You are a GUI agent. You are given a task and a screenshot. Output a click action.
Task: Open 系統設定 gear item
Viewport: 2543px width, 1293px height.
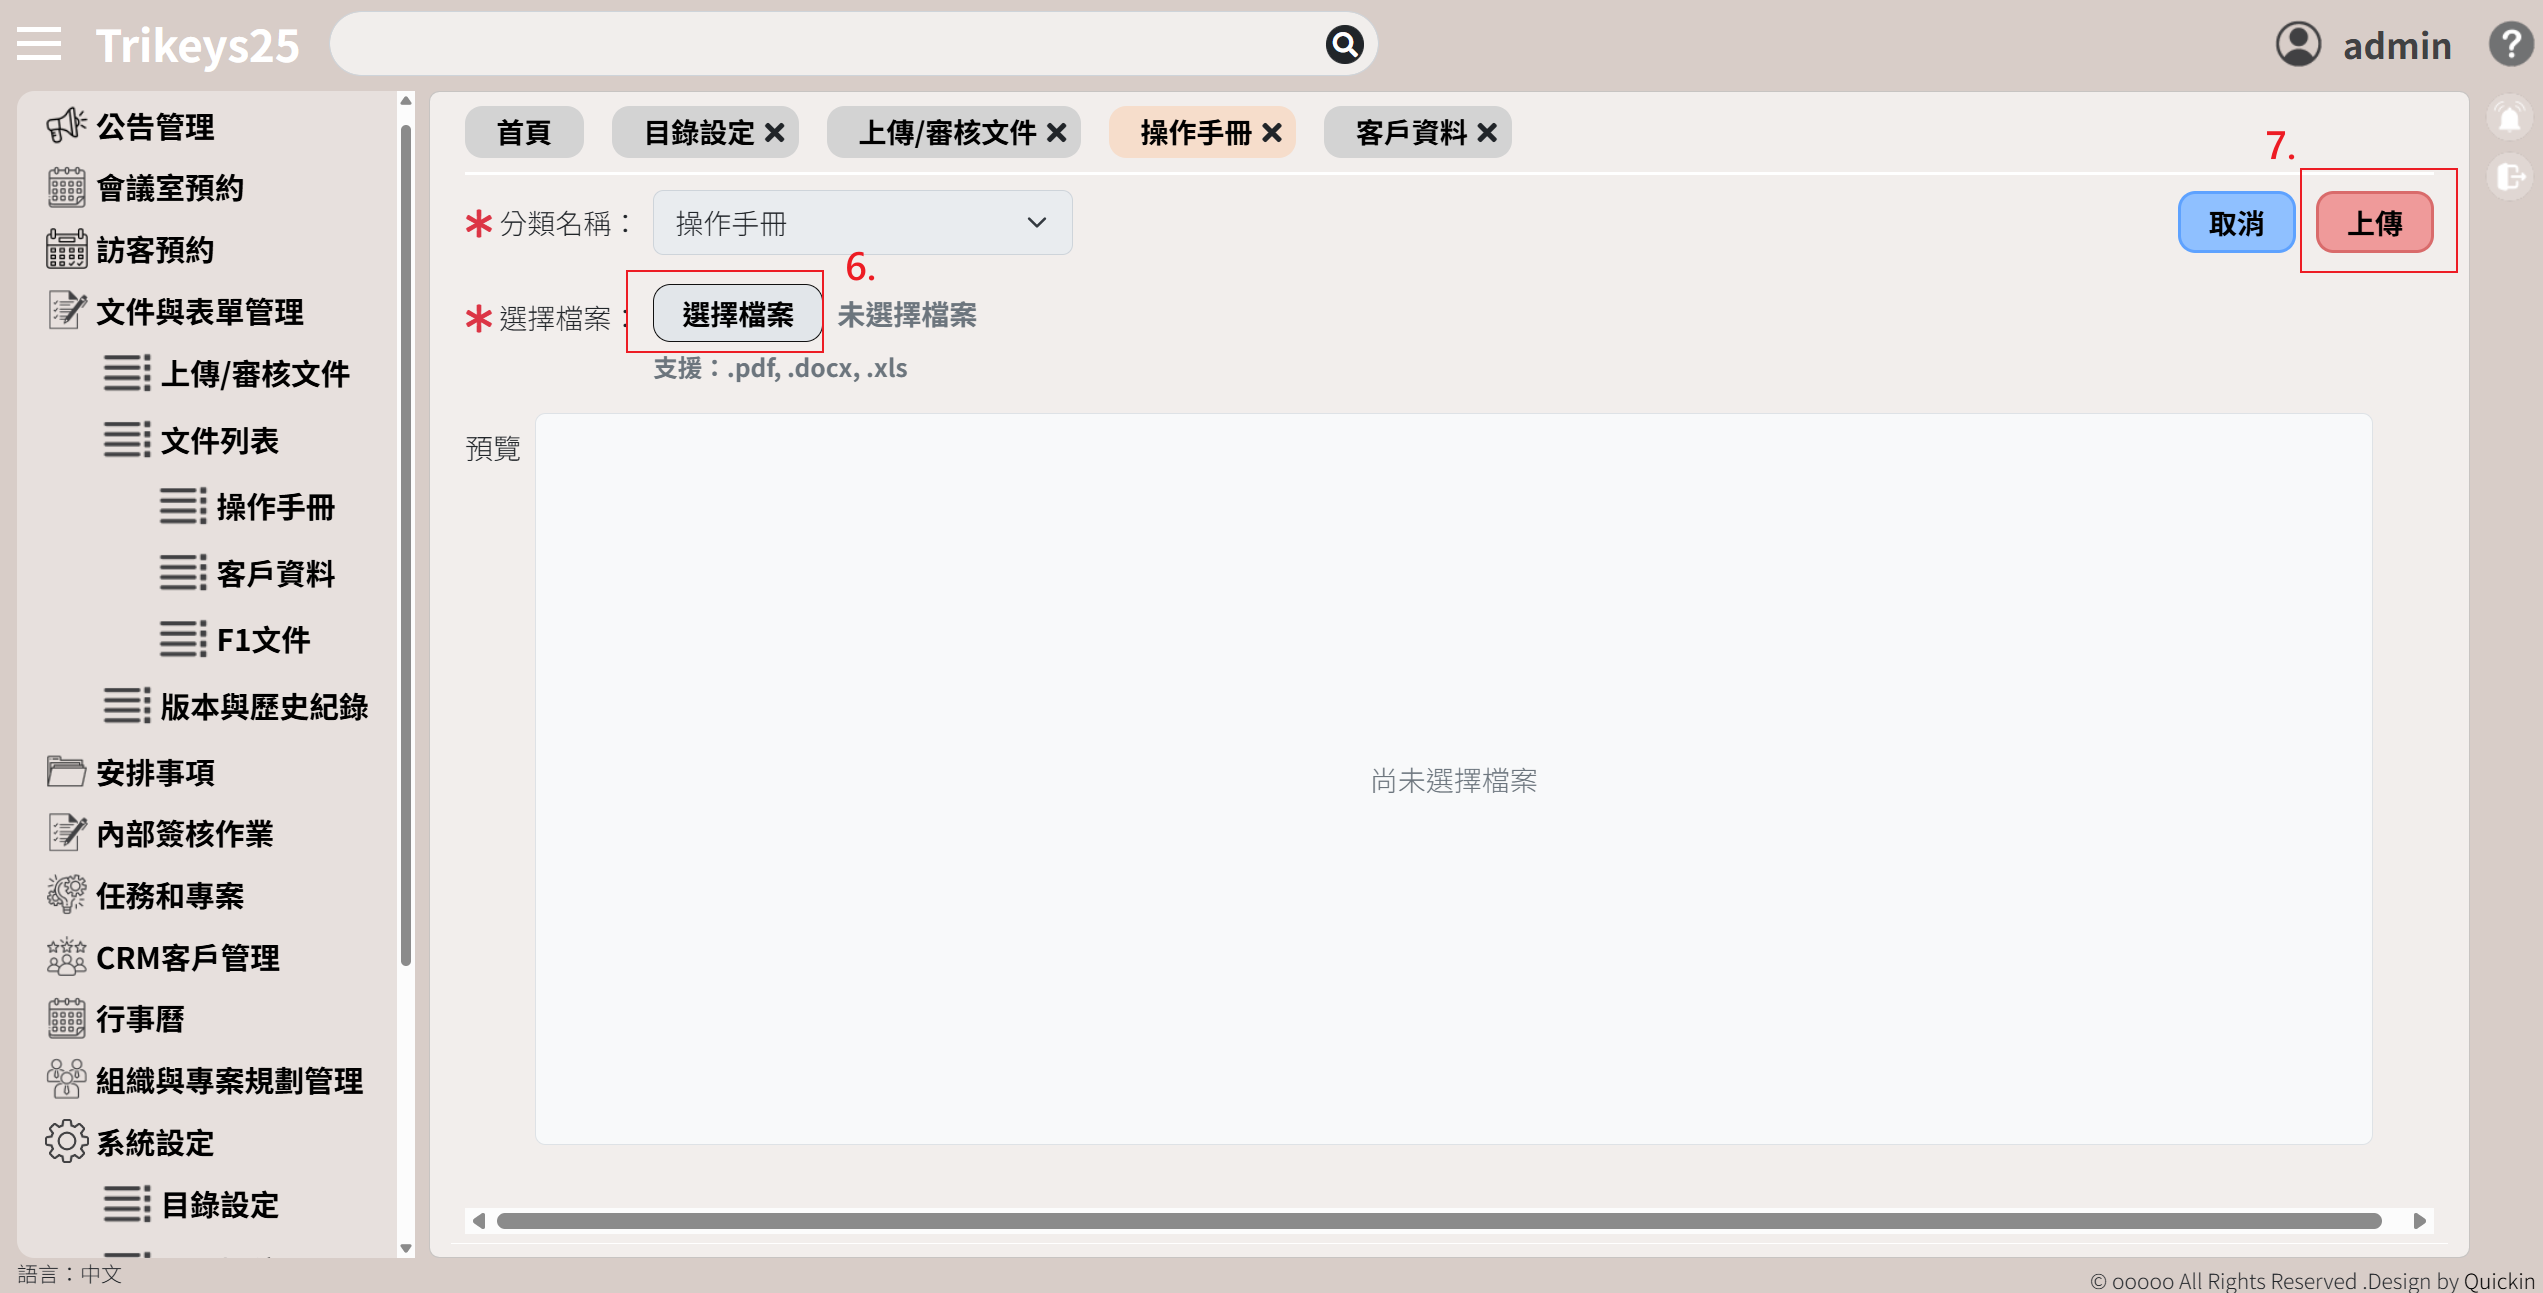point(155,1142)
